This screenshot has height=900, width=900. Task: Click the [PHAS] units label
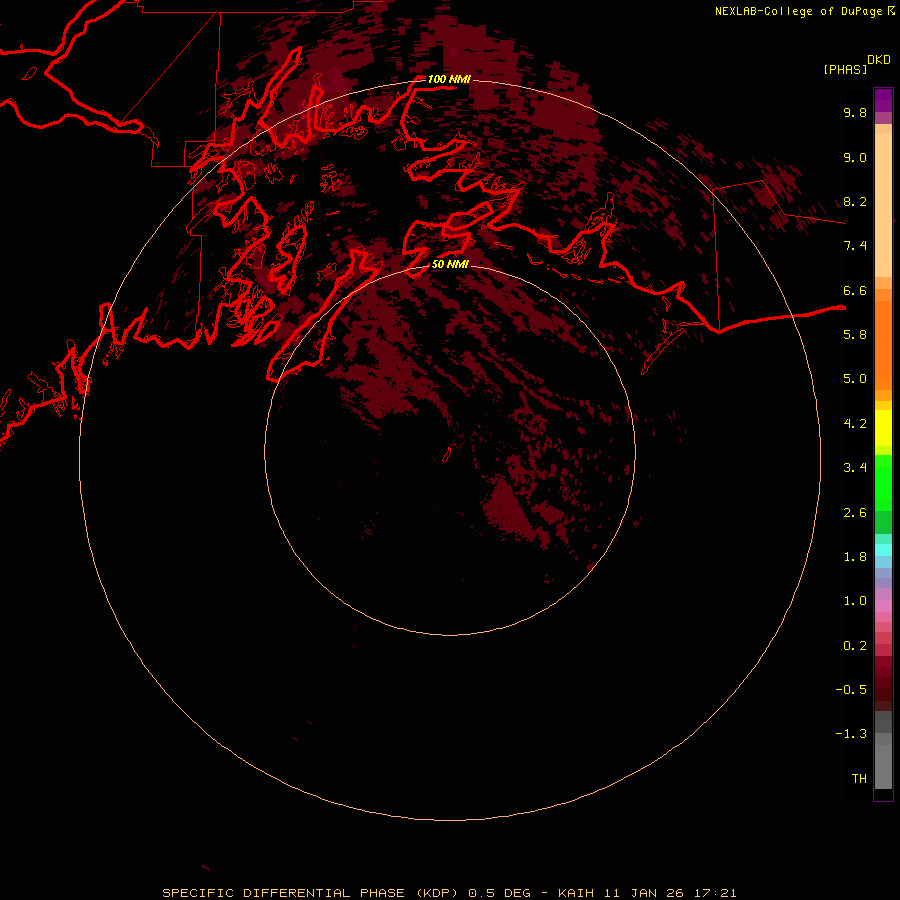[x=845, y=69]
